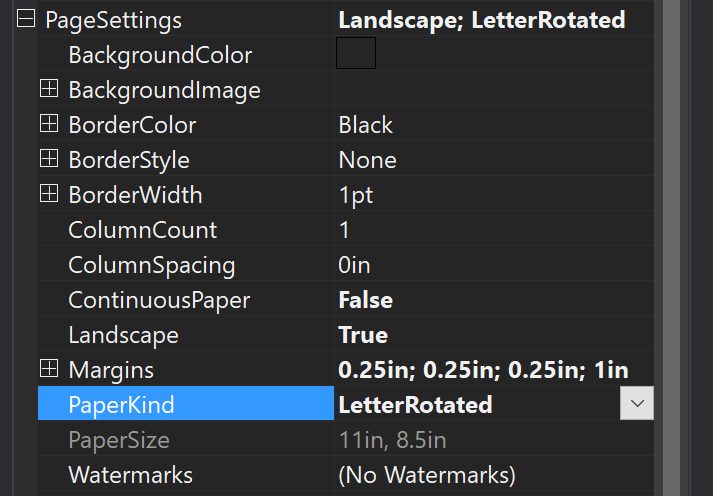This screenshot has width=713, height=496.
Task: Expand the BackgroundImage property
Action: pyautogui.click(x=48, y=90)
